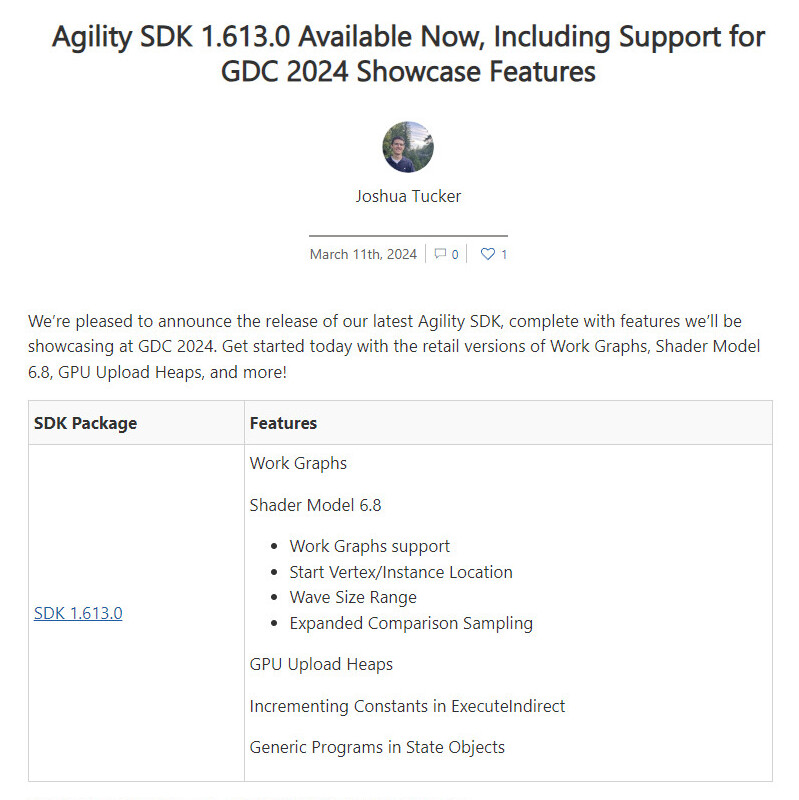
Task: Click the Work Graphs support bullet
Action: pyautogui.click(x=370, y=546)
